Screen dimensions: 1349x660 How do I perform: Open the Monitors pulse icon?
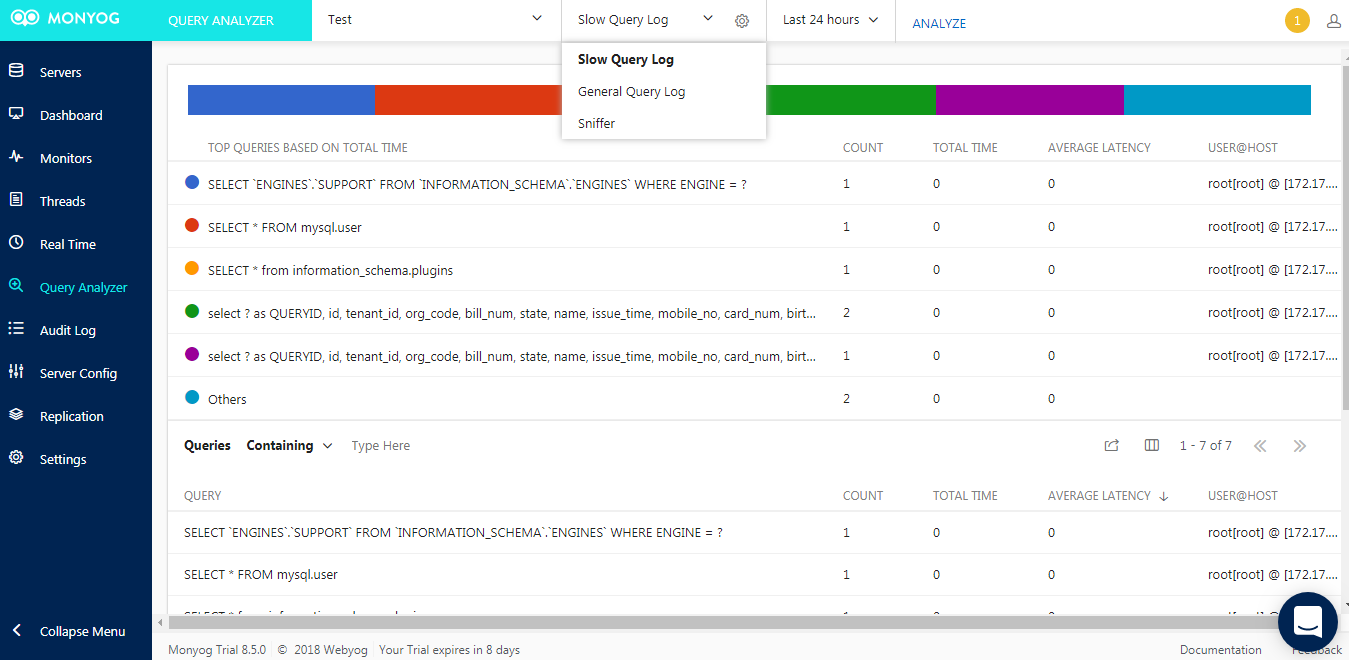[16, 157]
